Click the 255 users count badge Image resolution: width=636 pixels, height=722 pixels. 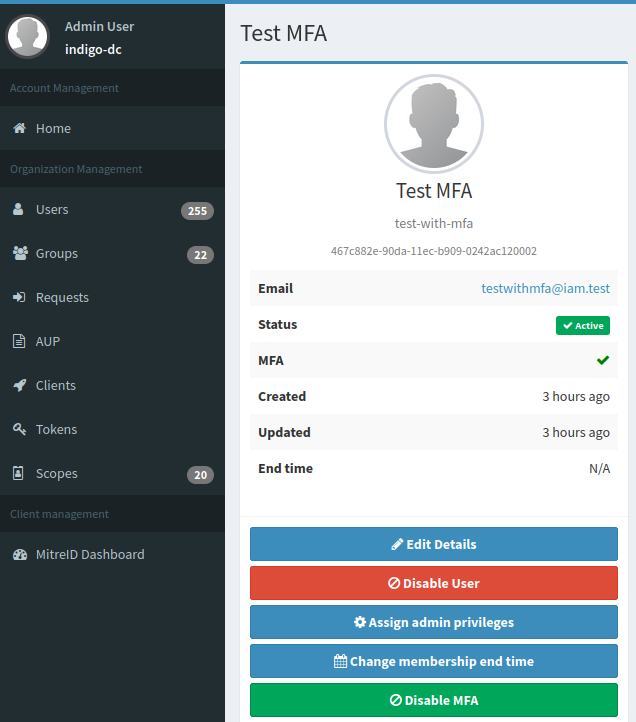point(197,211)
